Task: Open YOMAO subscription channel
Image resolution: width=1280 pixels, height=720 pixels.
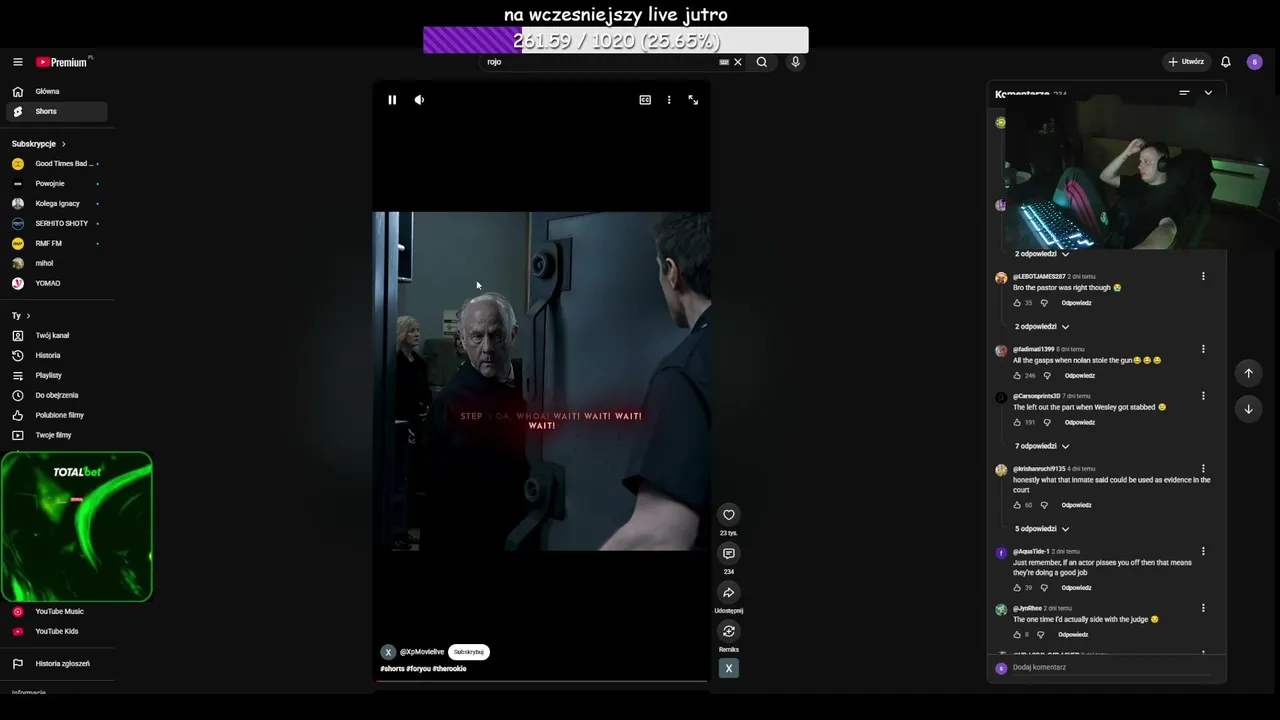Action: point(56,284)
